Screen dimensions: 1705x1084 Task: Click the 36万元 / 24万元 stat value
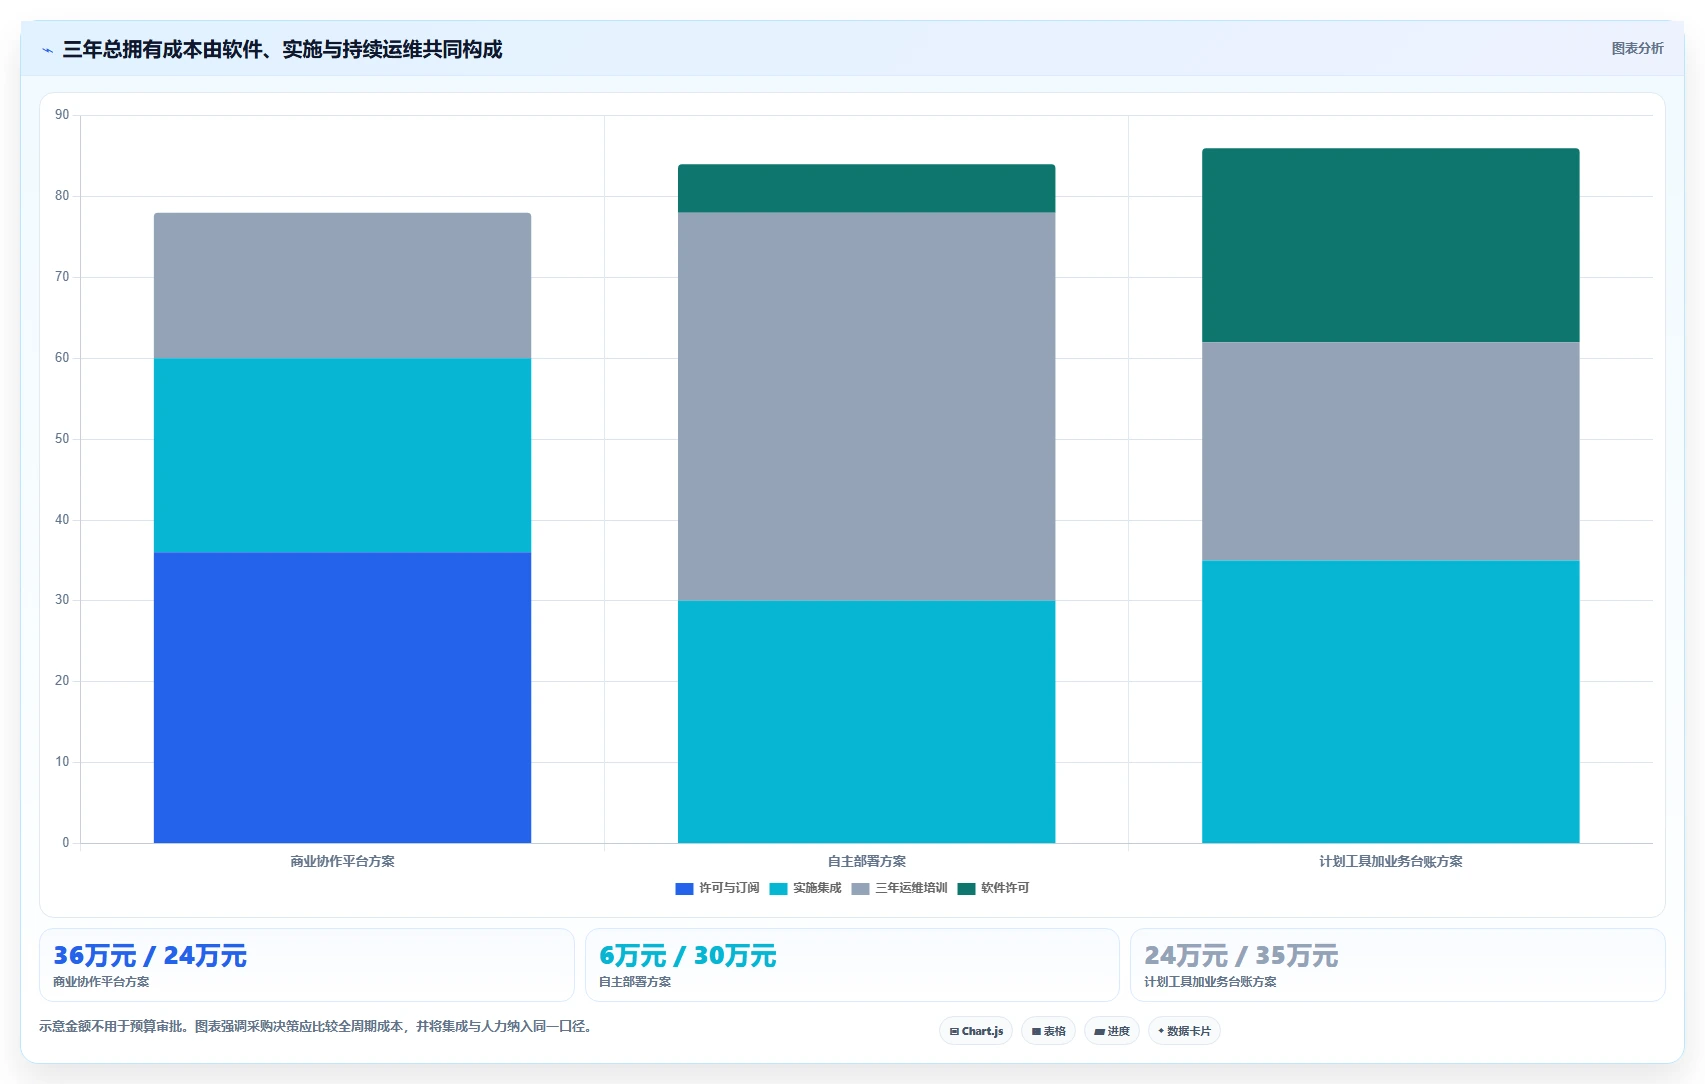[150, 956]
